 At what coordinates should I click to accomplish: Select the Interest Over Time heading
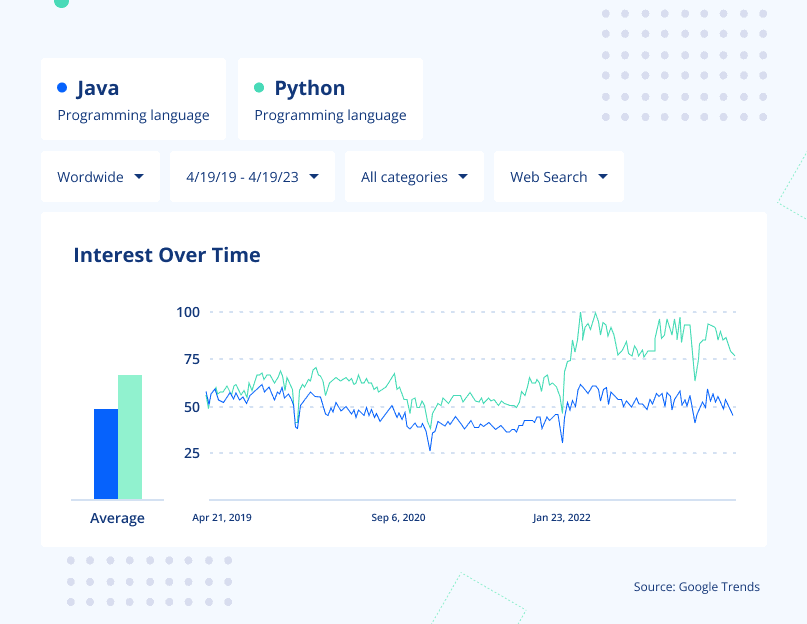(x=166, y=255)
